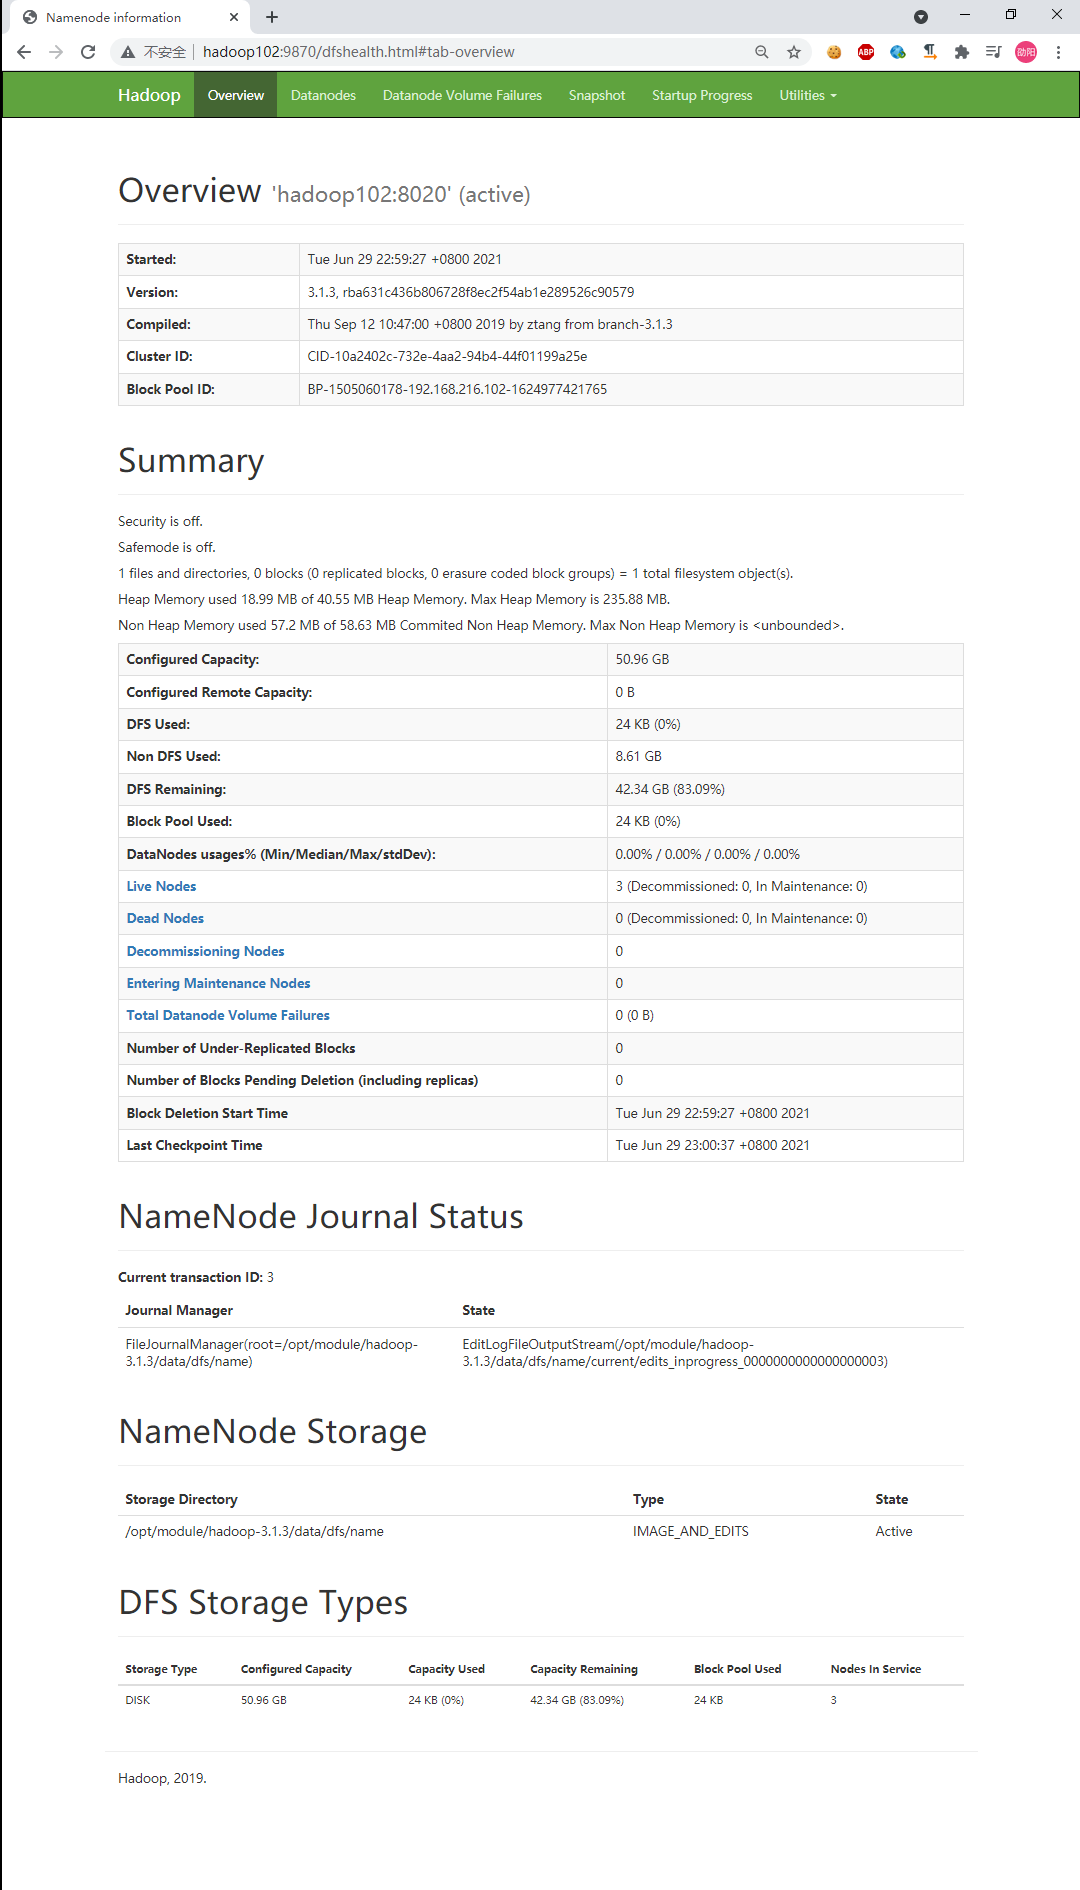This screenshot has width=1080, height=1890.
Task: Open the Extensions puzzle piece menu
Action: (x=962, y=52)
